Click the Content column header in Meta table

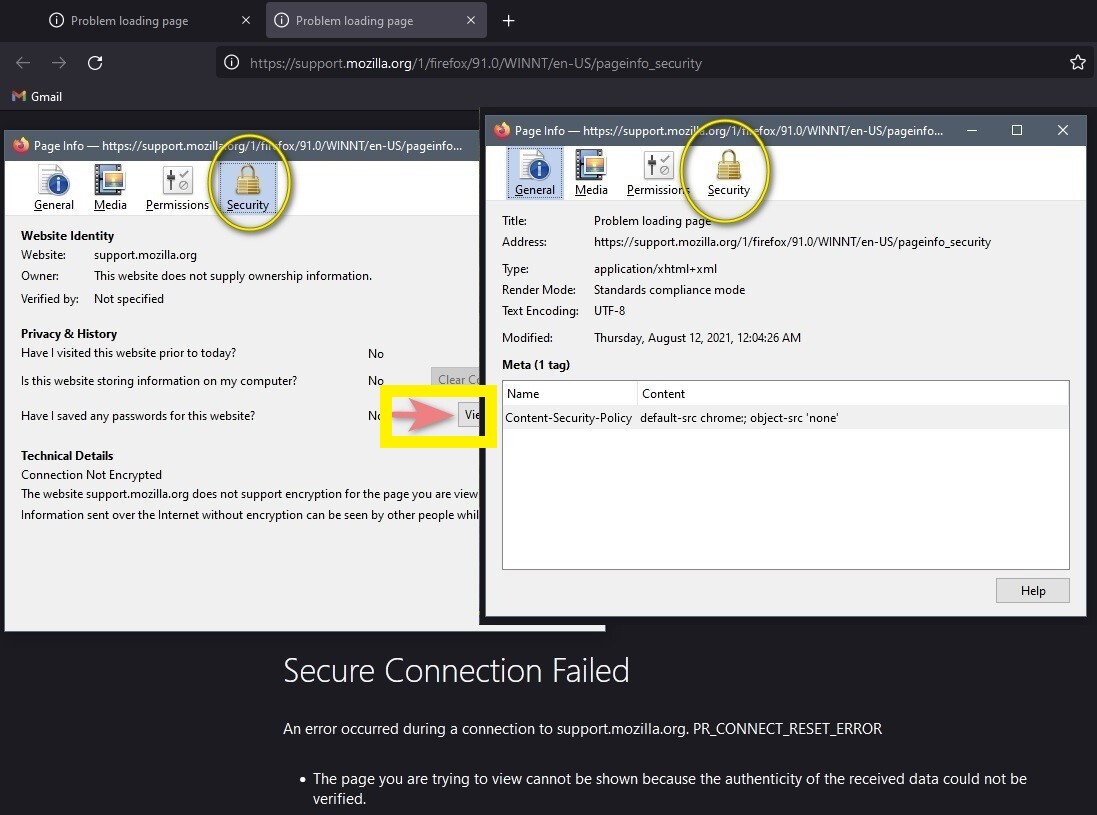(x=853, y=393)
